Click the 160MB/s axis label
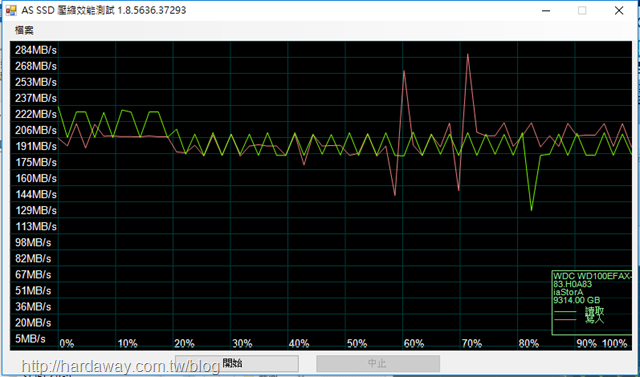Screen dimensions: 640x377 click(36, 178)
